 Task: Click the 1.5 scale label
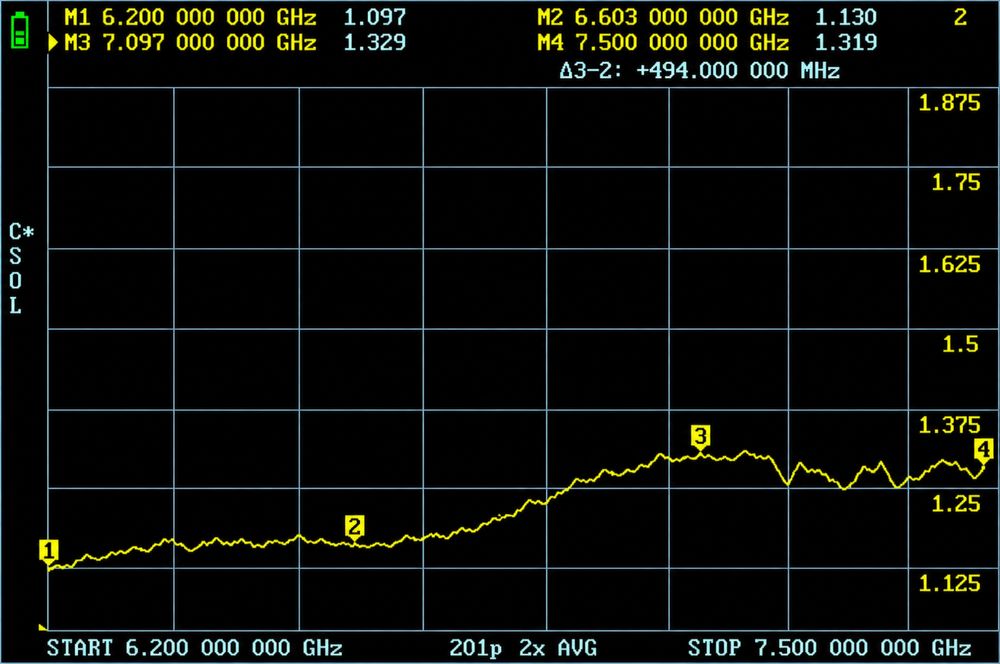click(960, 344)
